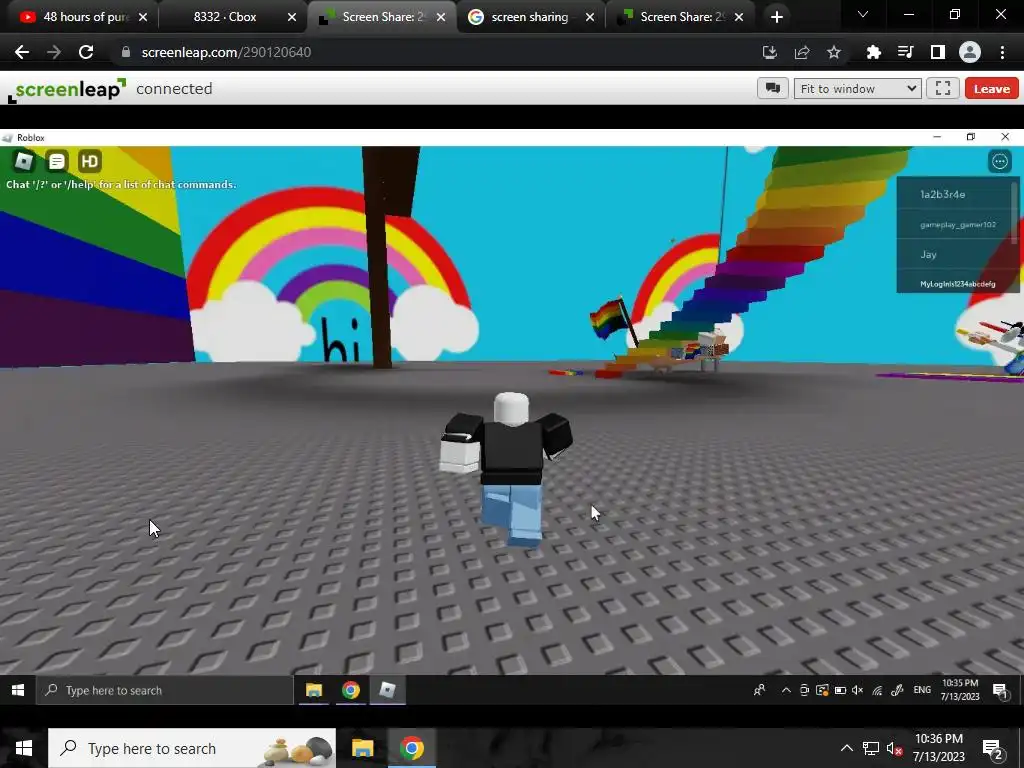Toggle the Chrome side panel

938,52
